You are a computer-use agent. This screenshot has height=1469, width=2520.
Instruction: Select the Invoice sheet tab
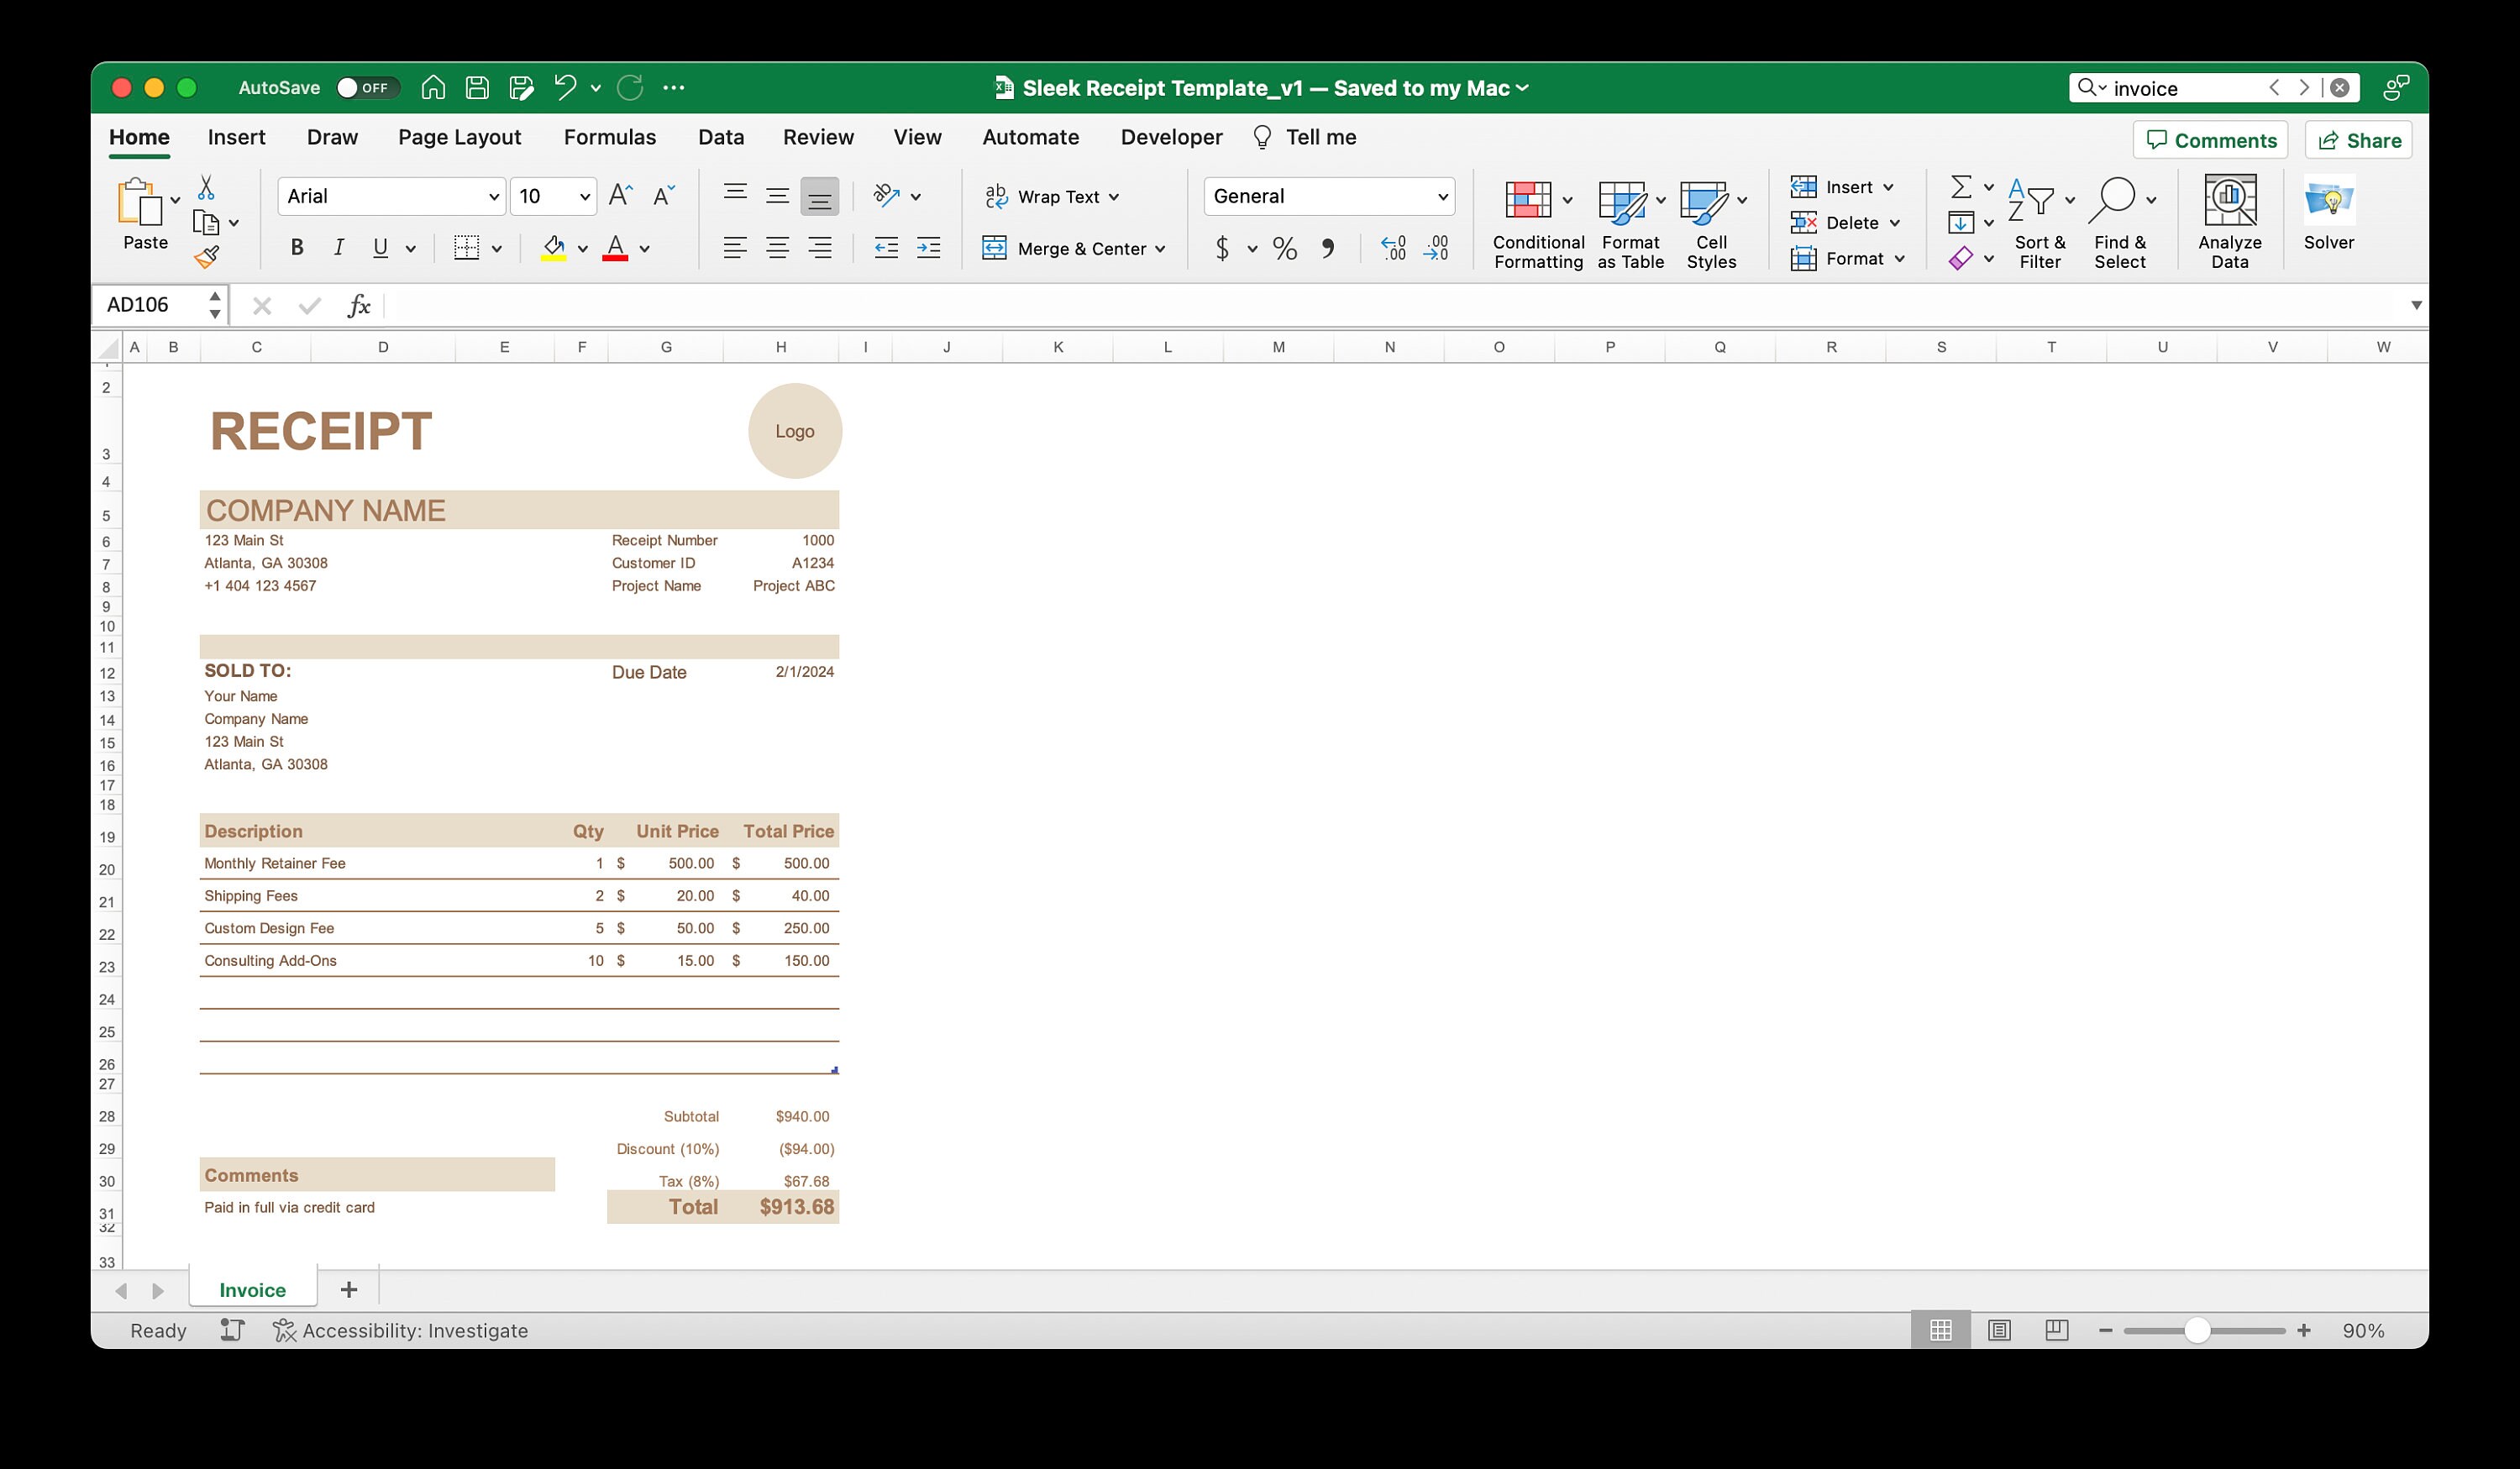pos(253,1290)
